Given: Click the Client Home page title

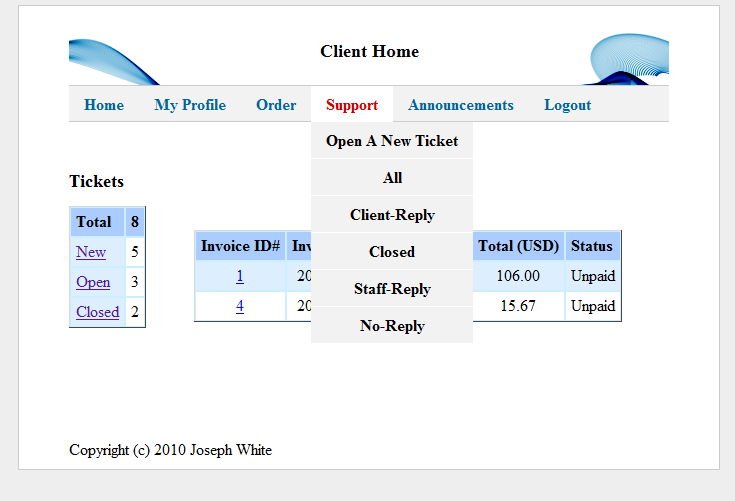Looking at the screenshot, I should pos(369,52).
